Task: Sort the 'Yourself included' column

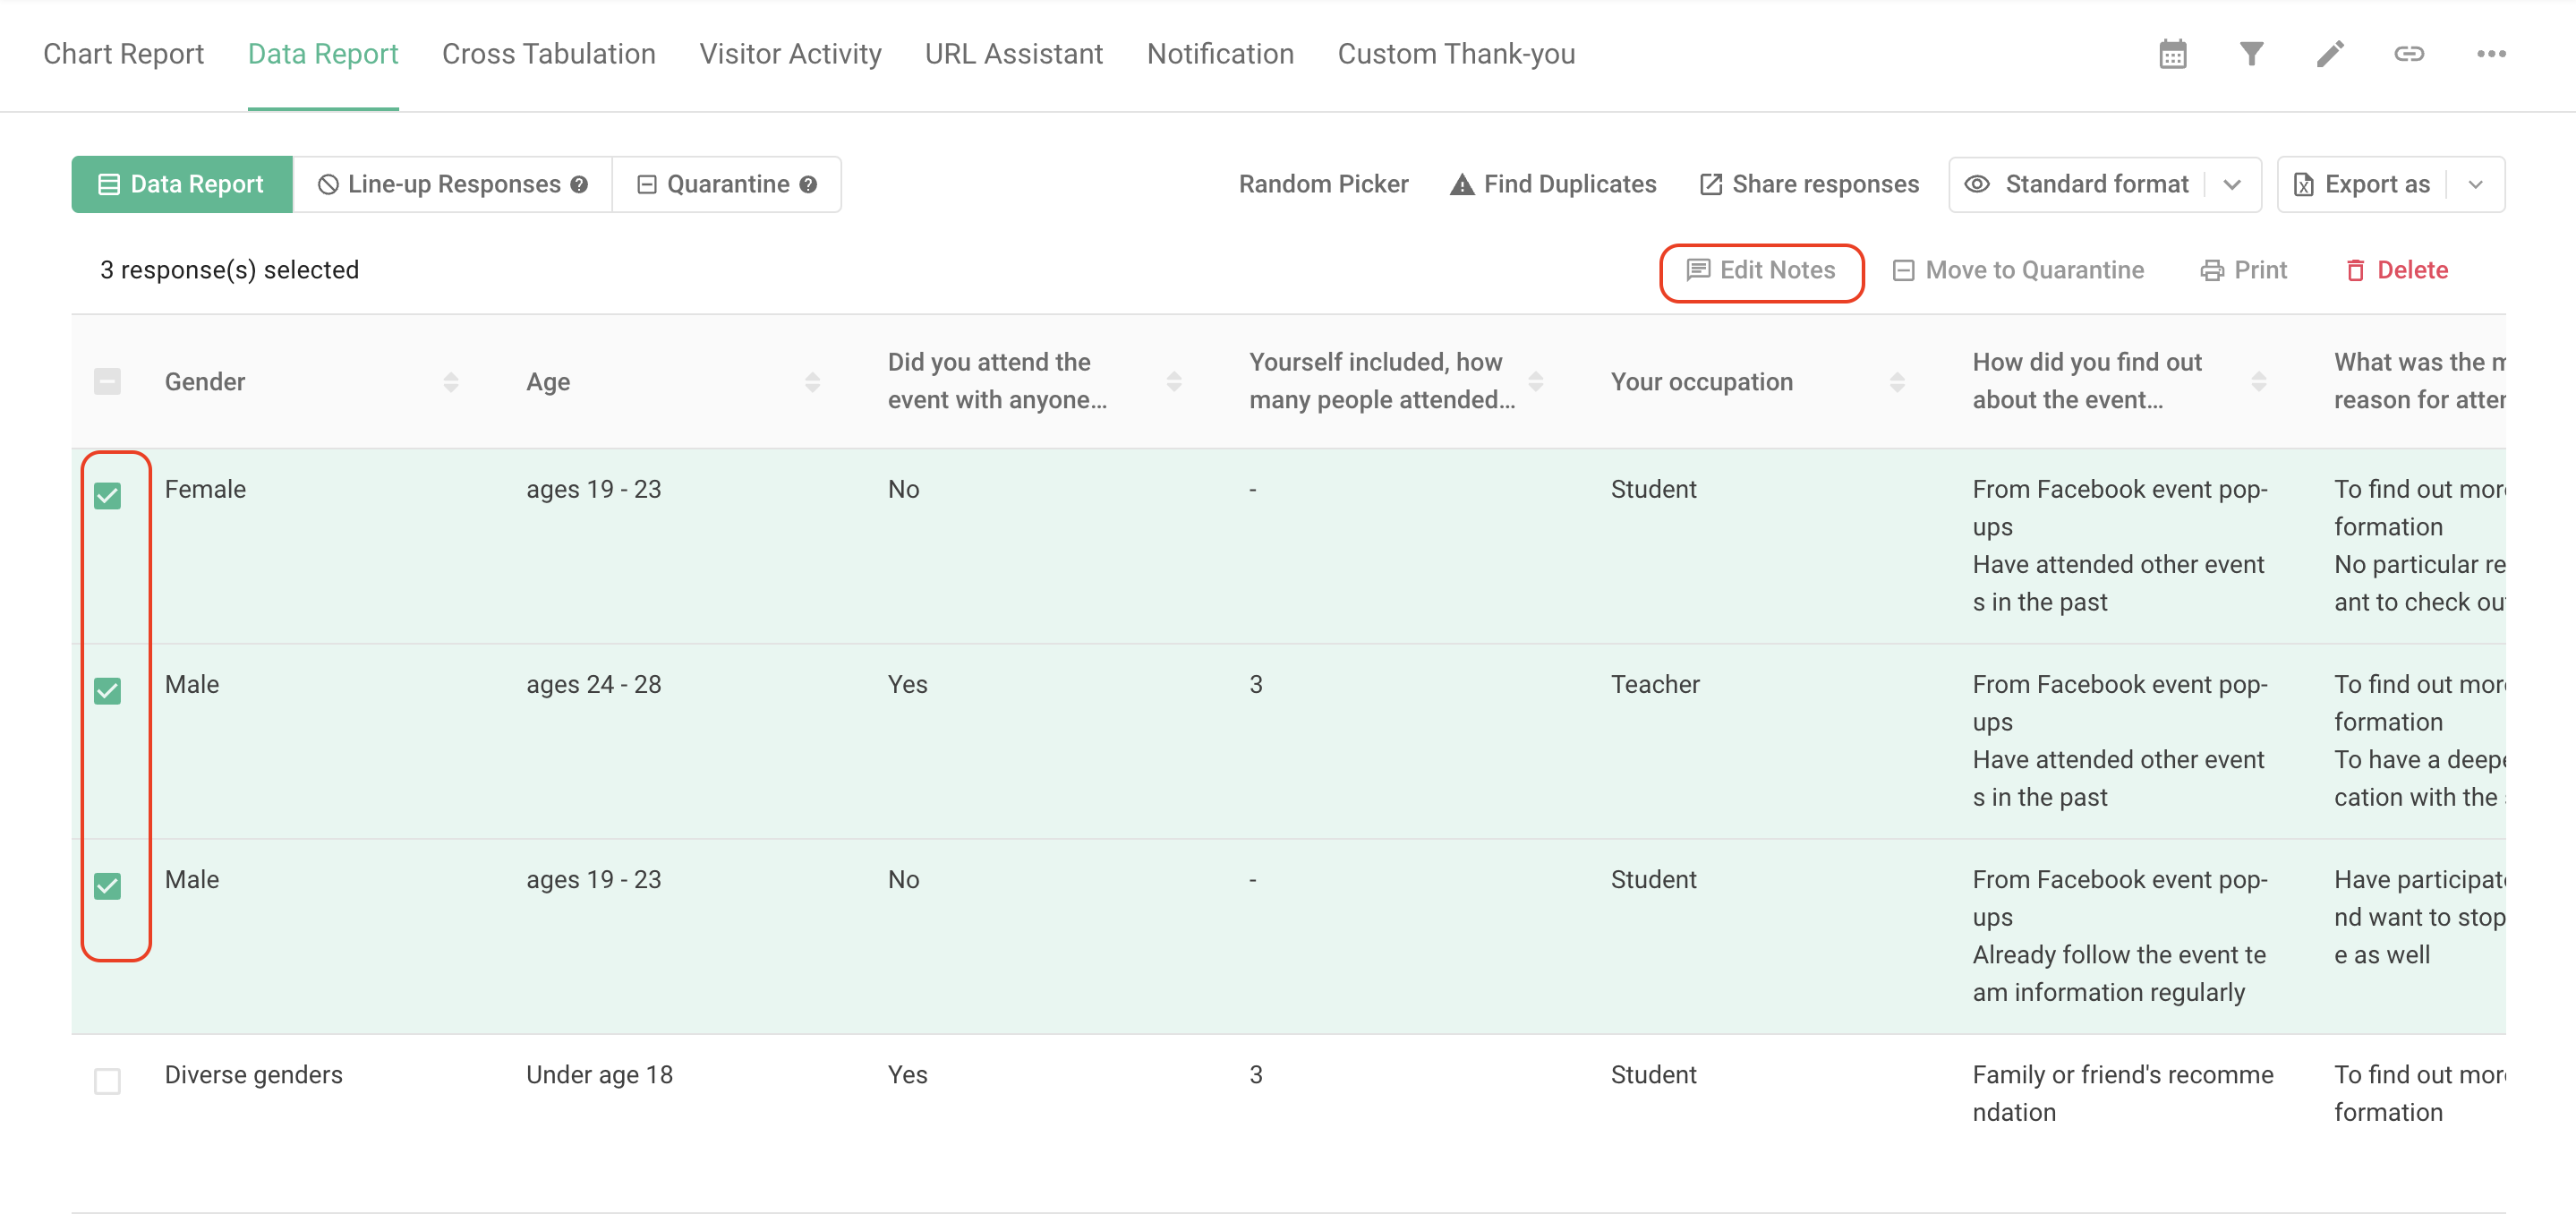Action: click(x=1536, y=382)
